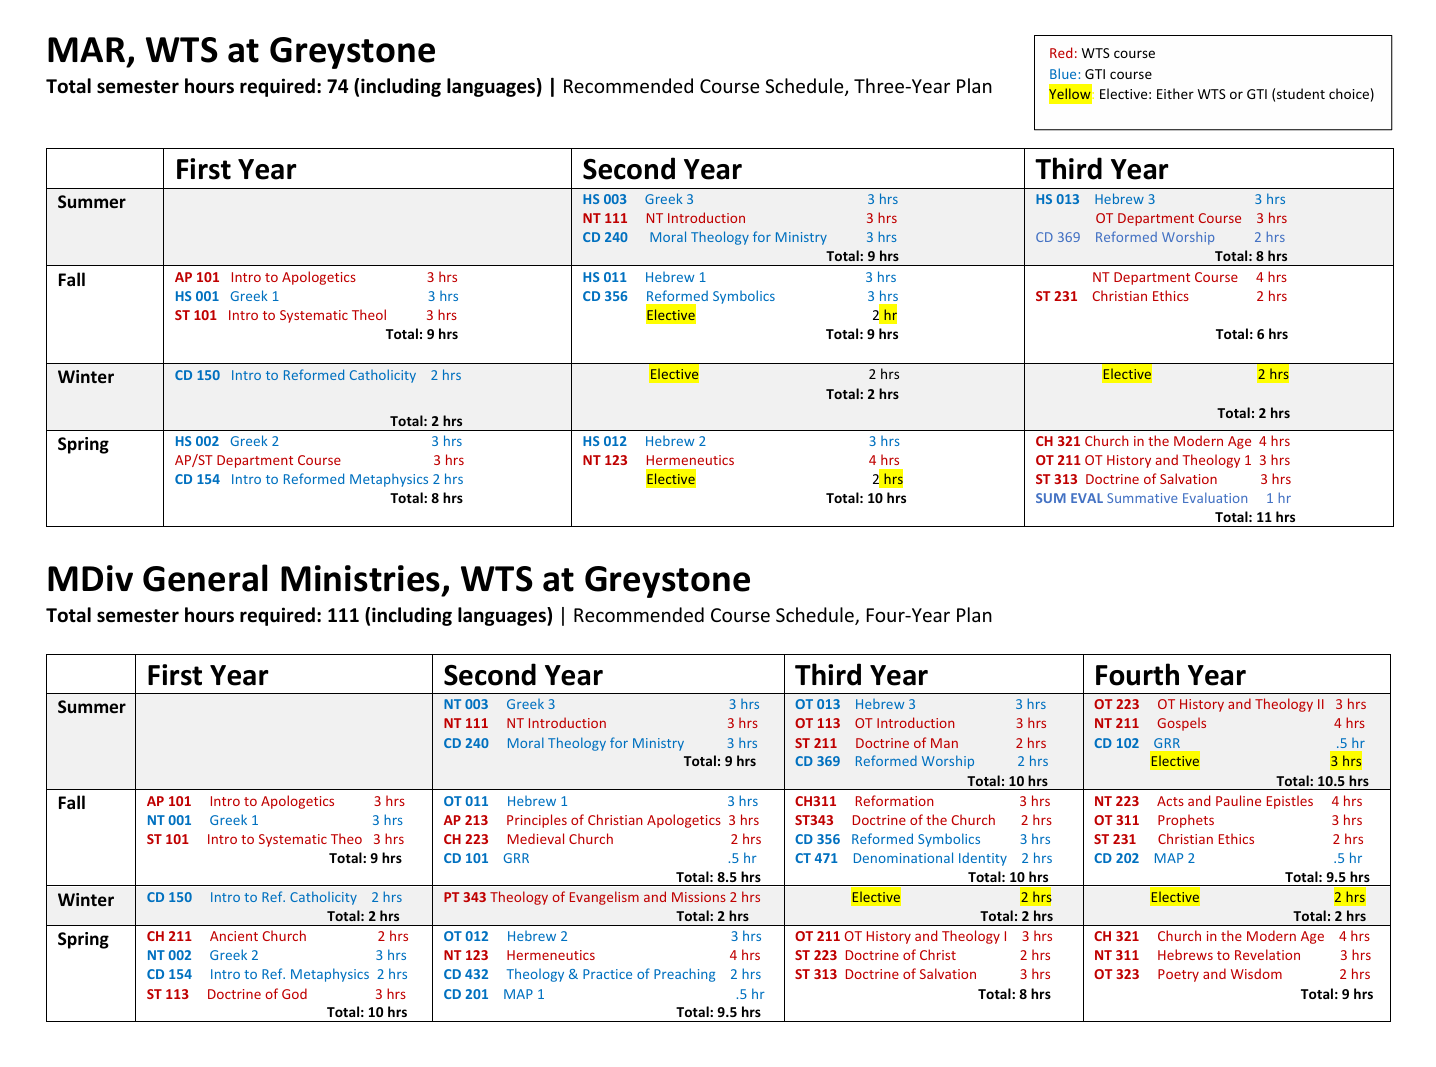
Task: Click 'Theology & Practice of Preaching' course
Action: click(611, 975)
